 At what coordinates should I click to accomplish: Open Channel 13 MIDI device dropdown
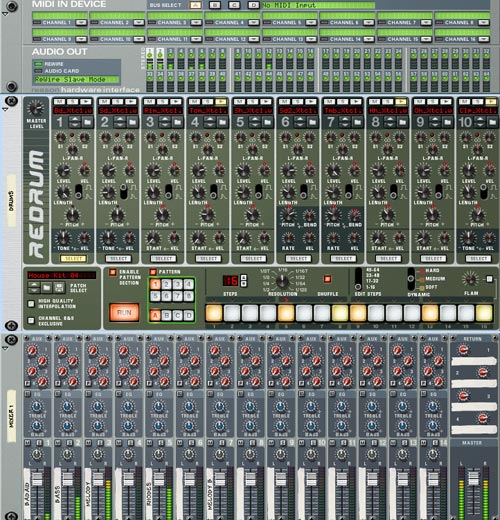pos(311,39)
